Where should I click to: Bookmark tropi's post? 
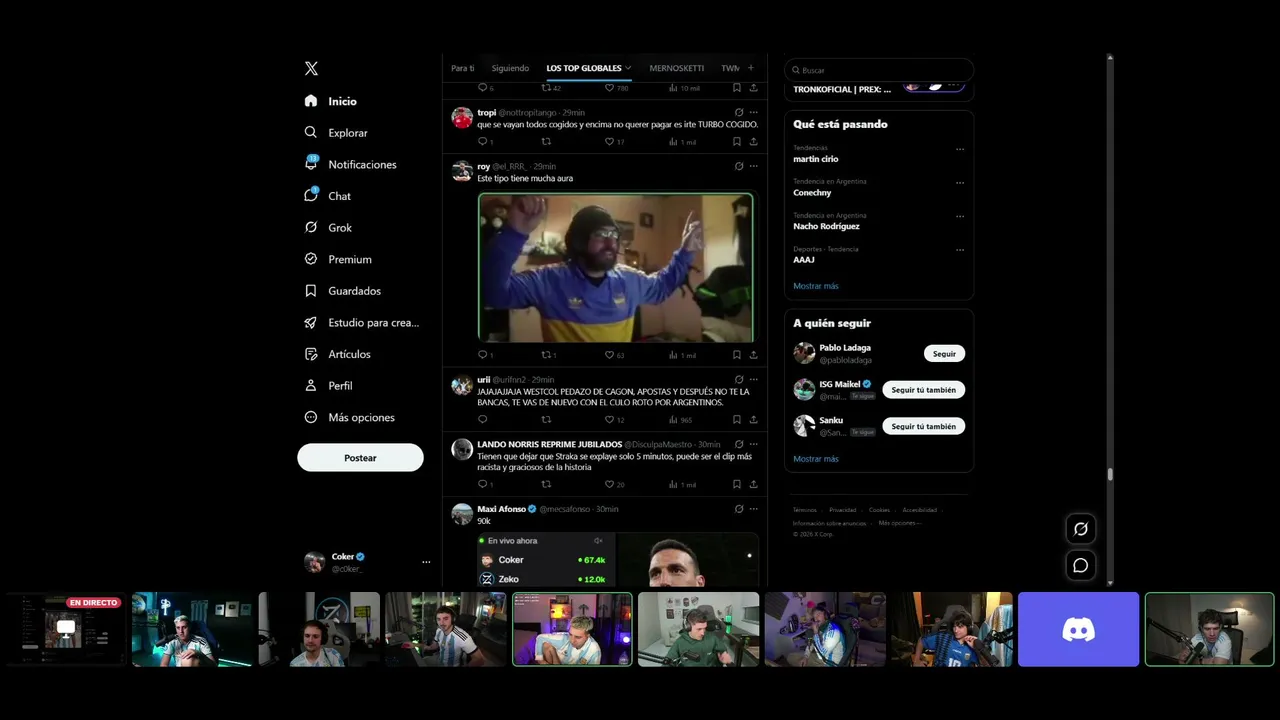[x=737, y=142]
